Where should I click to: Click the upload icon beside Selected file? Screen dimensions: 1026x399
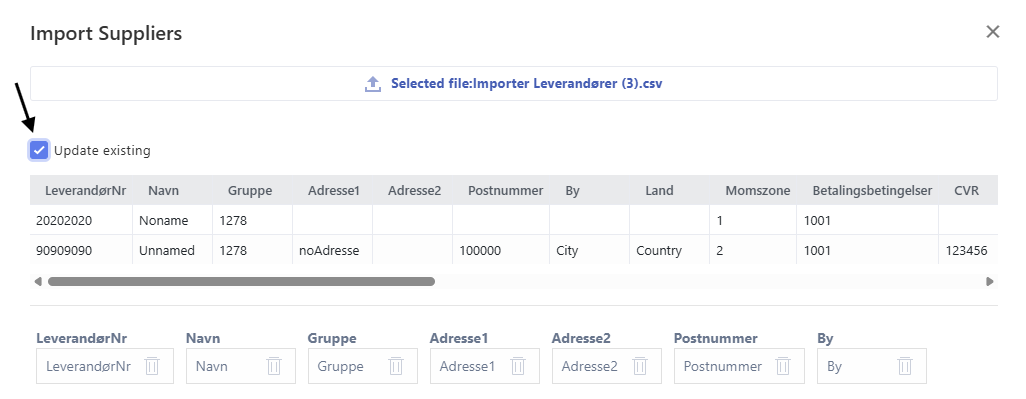[372, 84]
